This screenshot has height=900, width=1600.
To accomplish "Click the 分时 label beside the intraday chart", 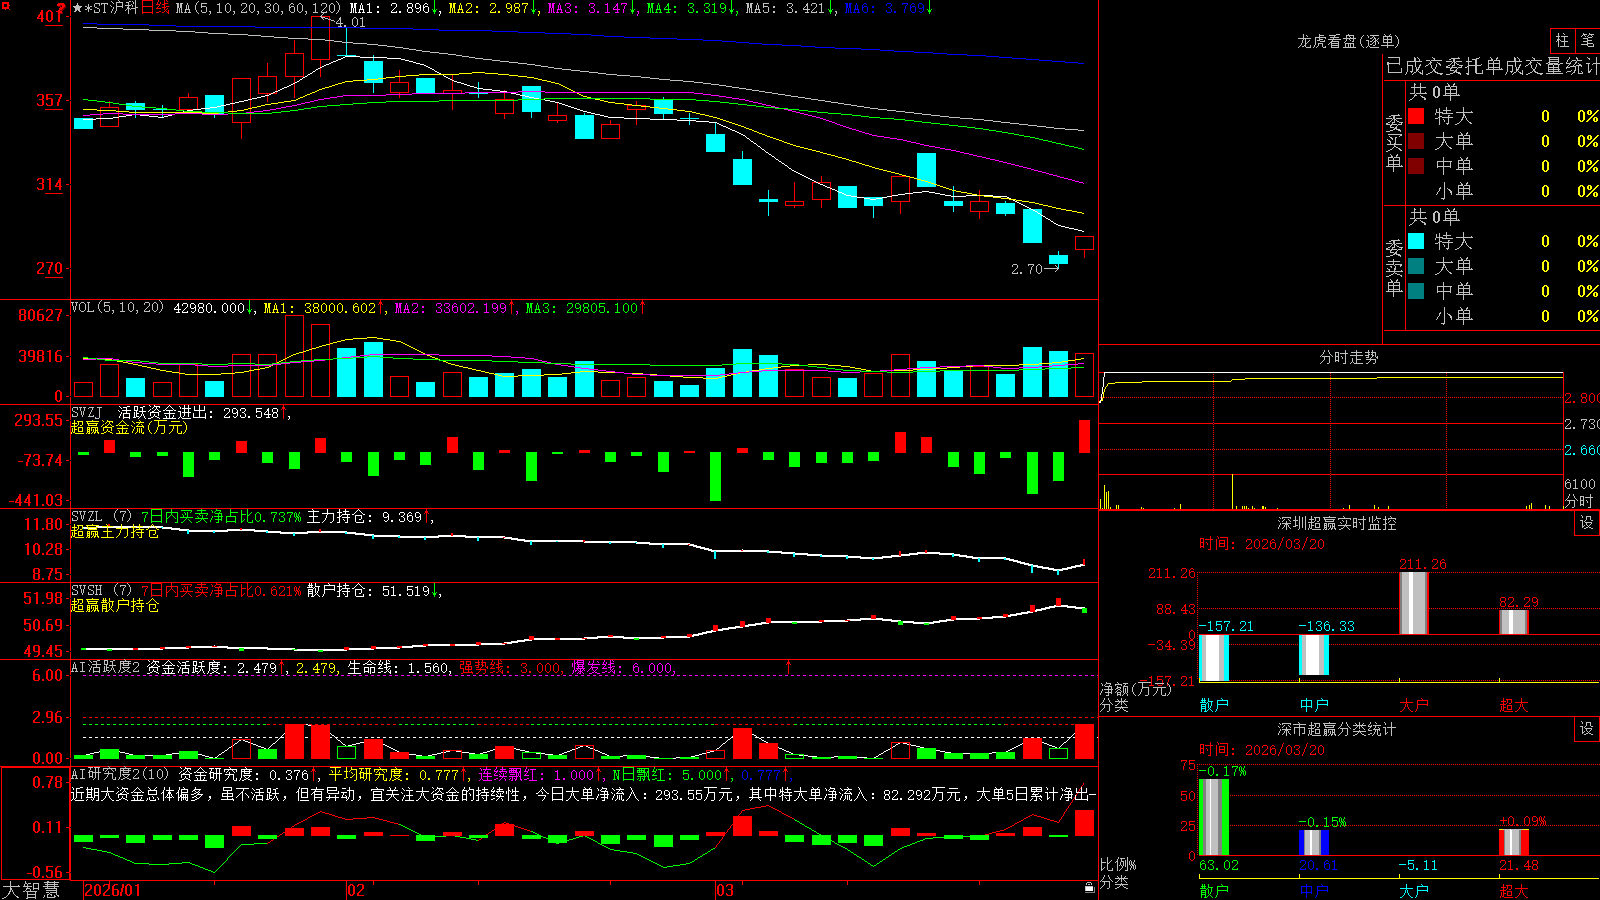I will click(1579, 501).
